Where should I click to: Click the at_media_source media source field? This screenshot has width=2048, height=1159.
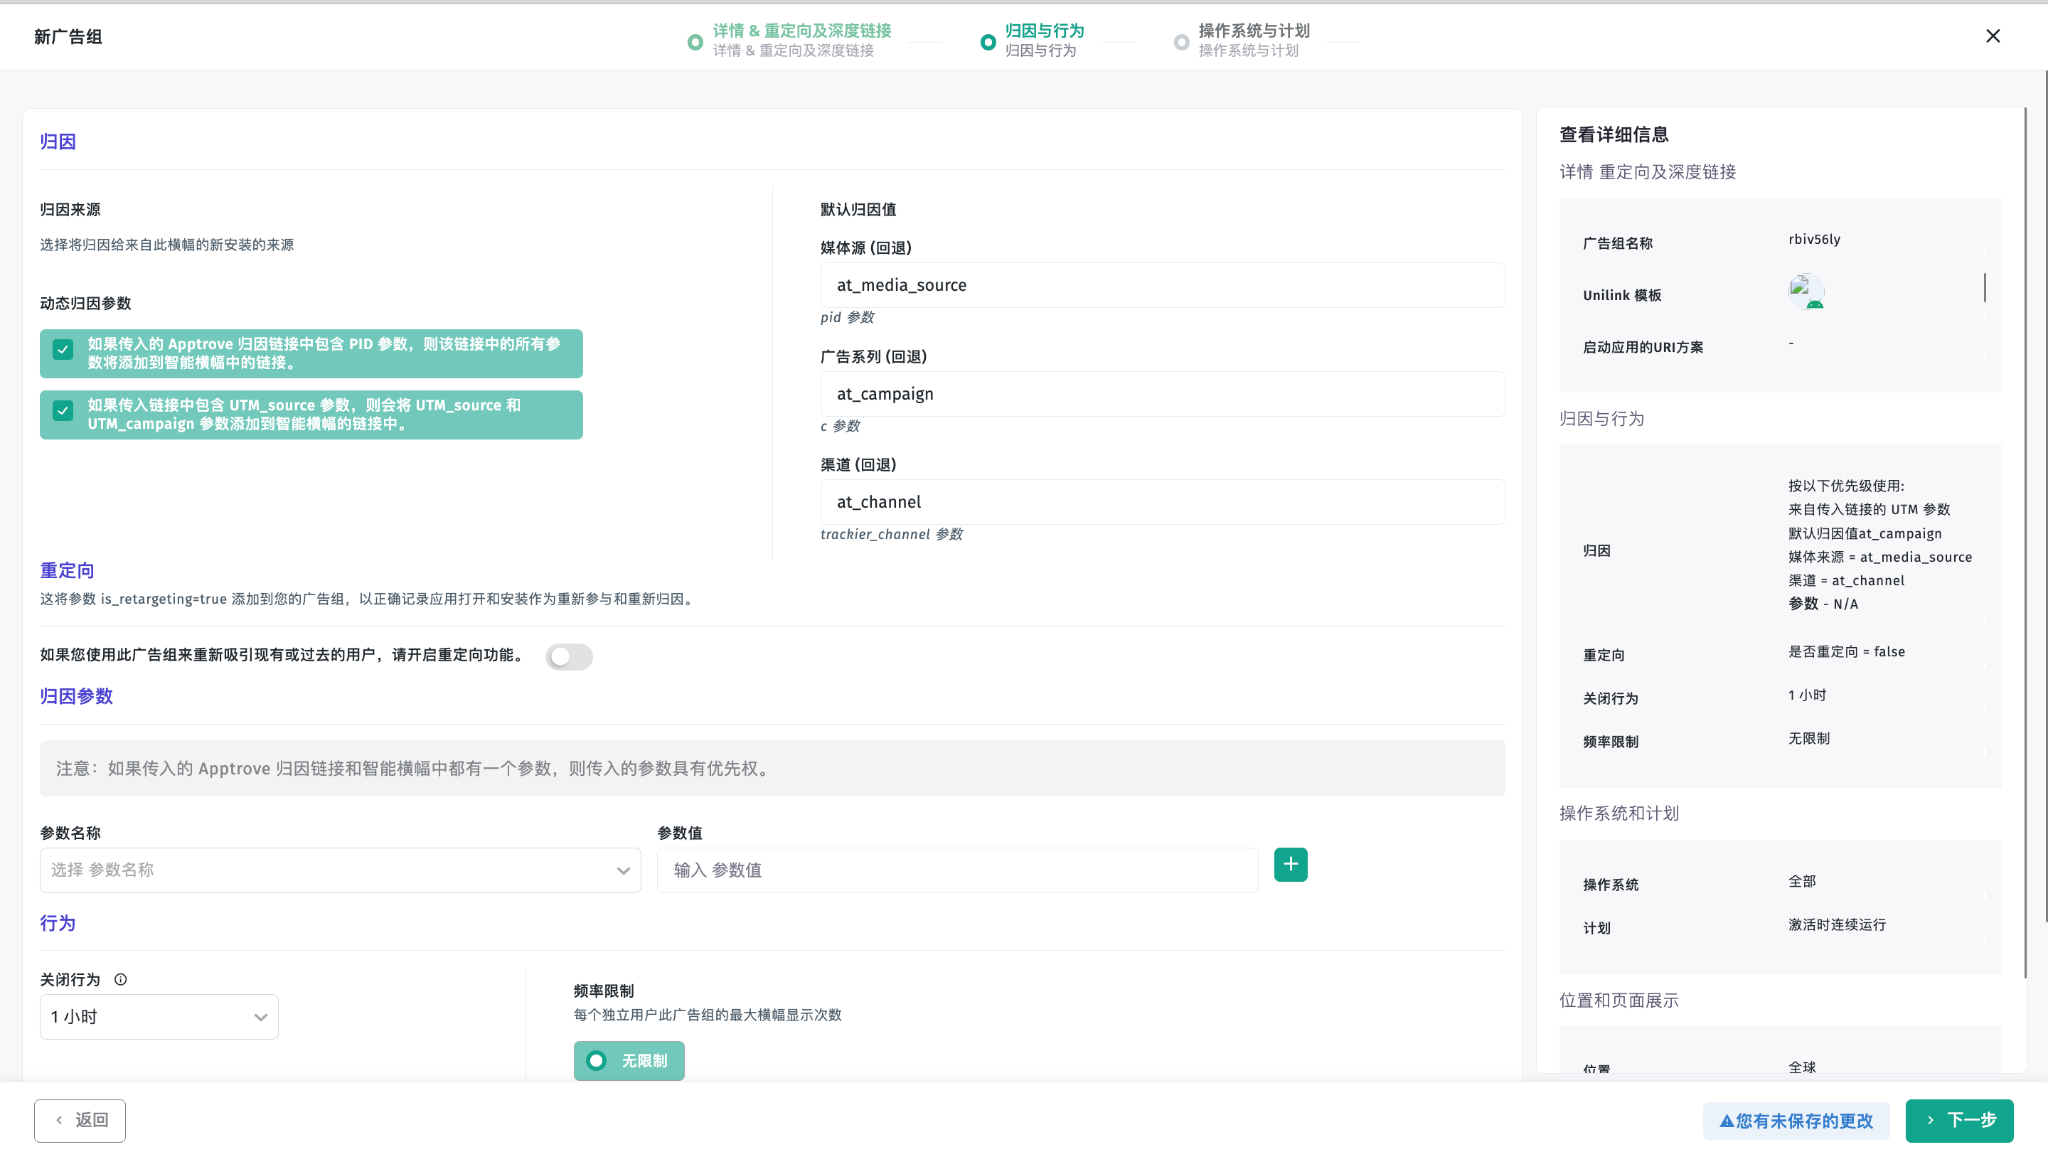coord(1161,285)
